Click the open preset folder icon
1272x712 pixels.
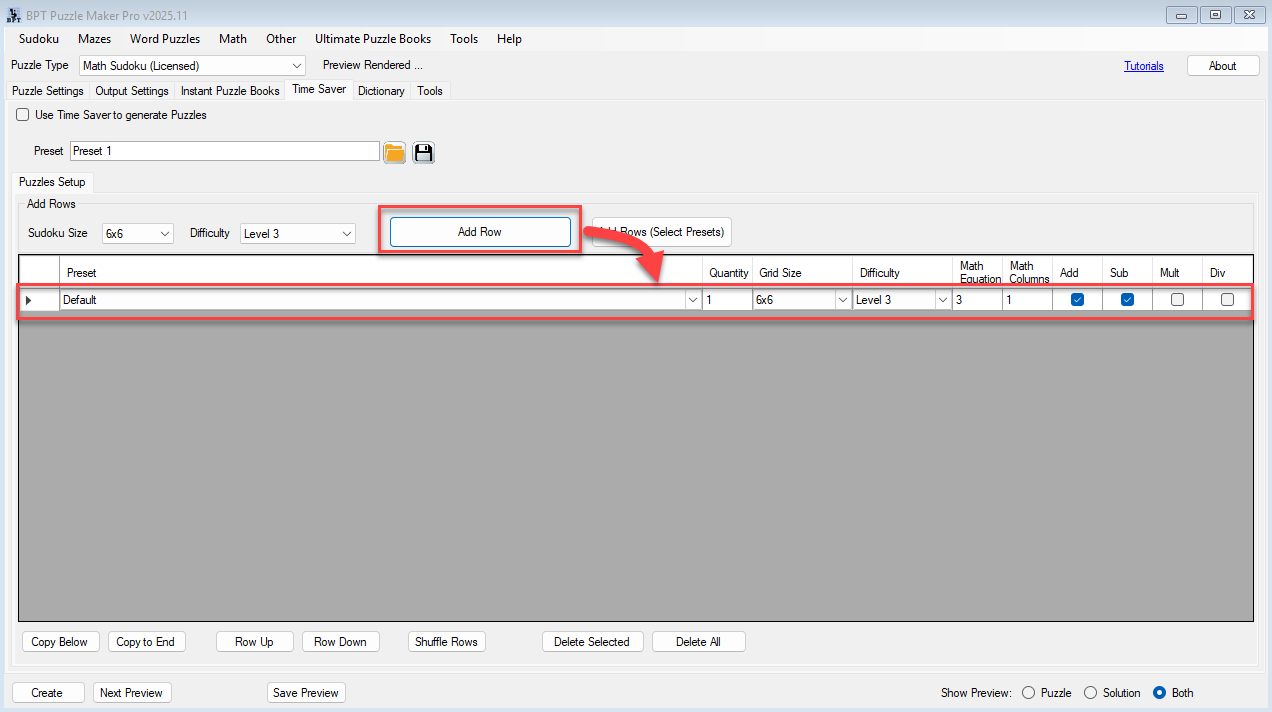click(x=394, y=152)
